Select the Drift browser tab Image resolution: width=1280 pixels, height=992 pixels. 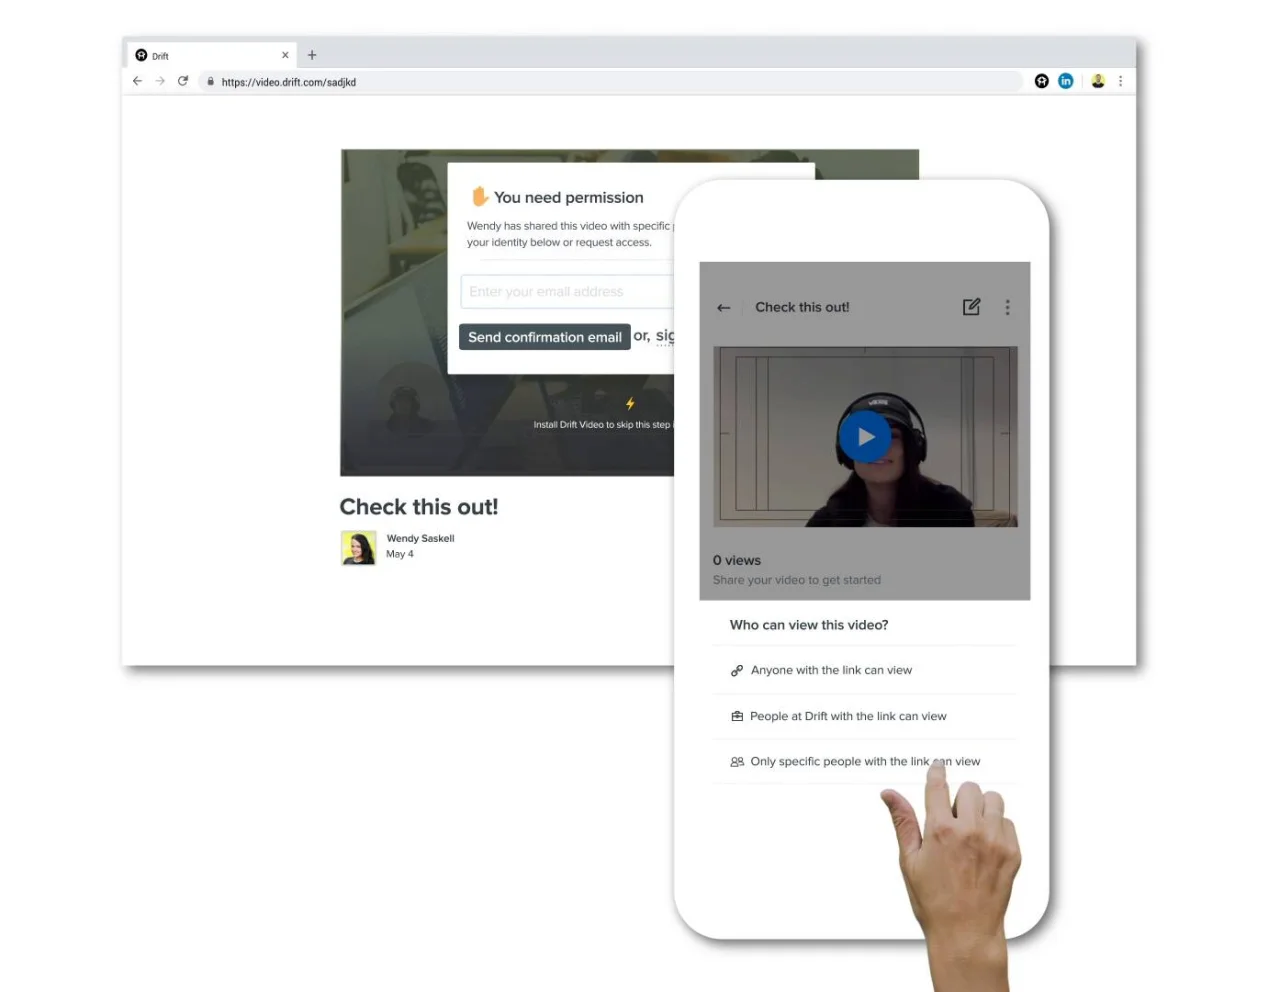point(212,55)
